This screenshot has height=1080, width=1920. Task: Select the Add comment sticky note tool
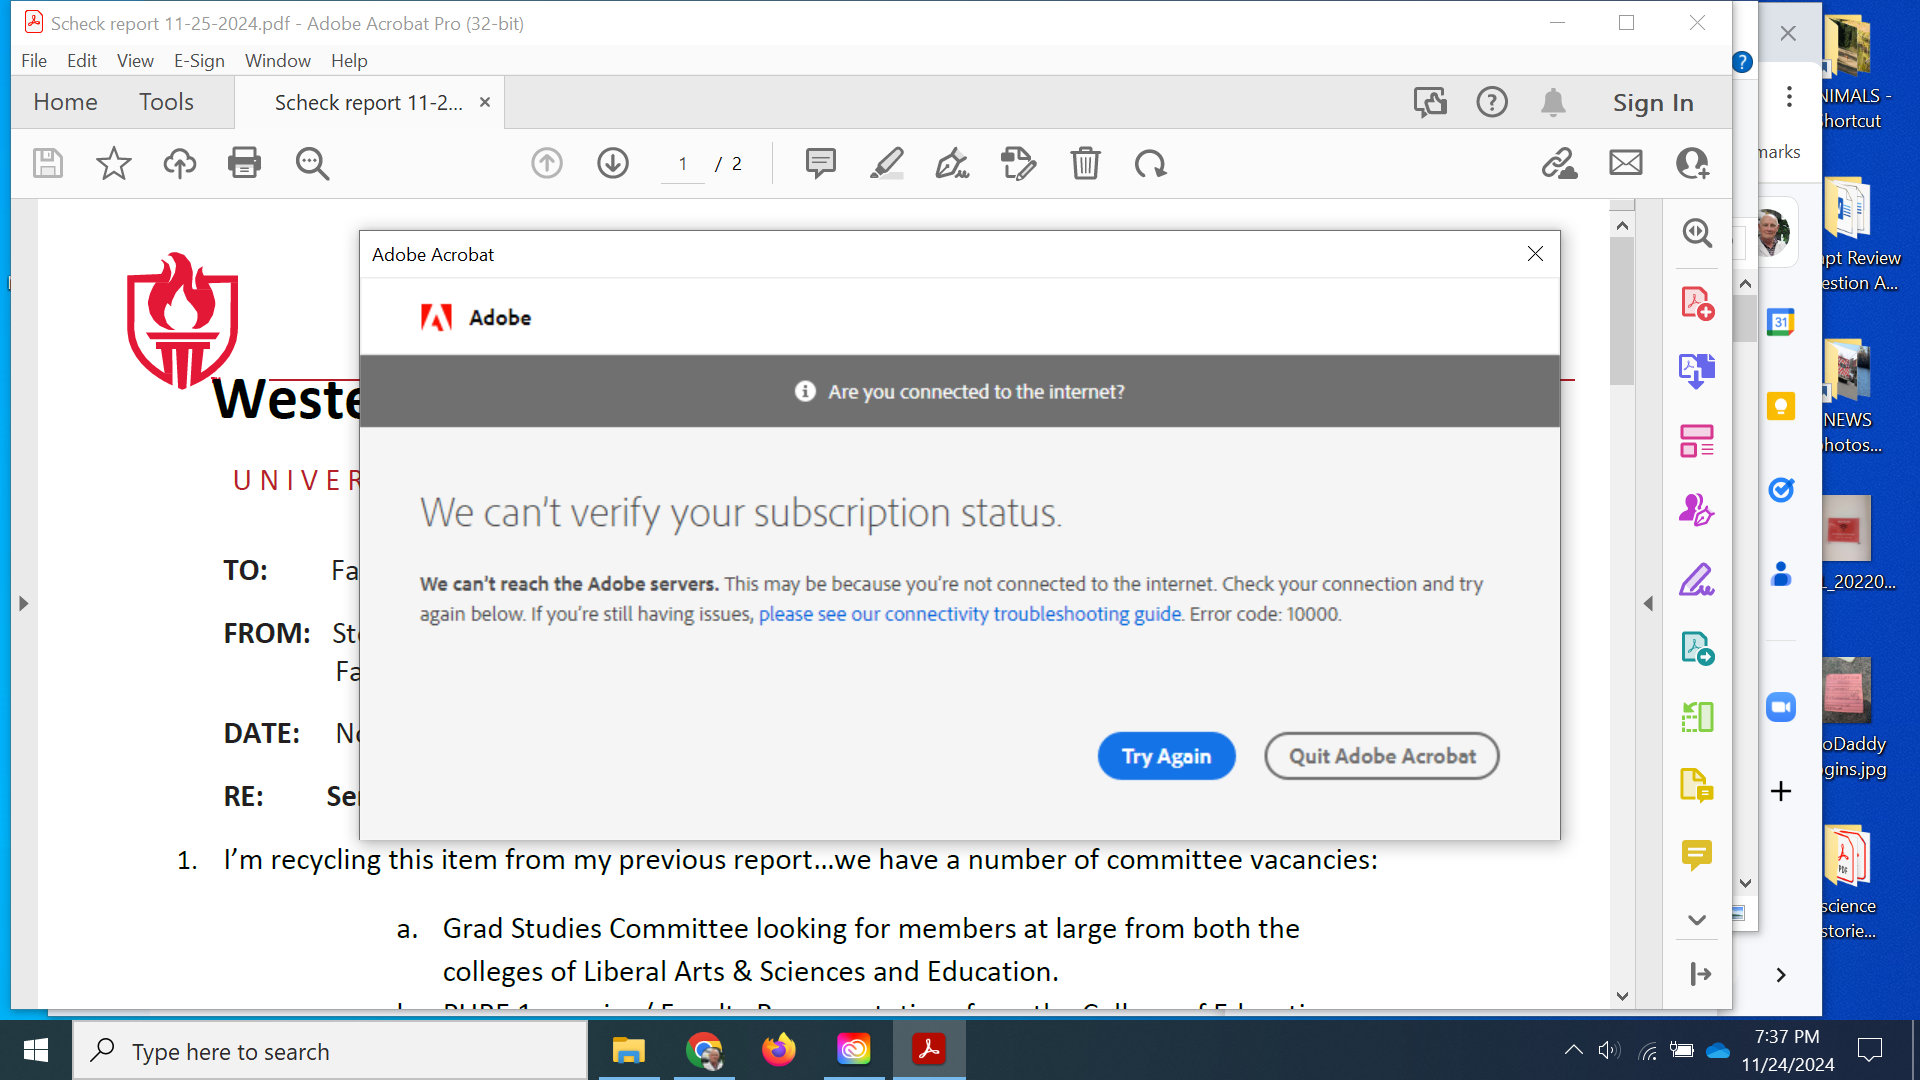point(820,163)
